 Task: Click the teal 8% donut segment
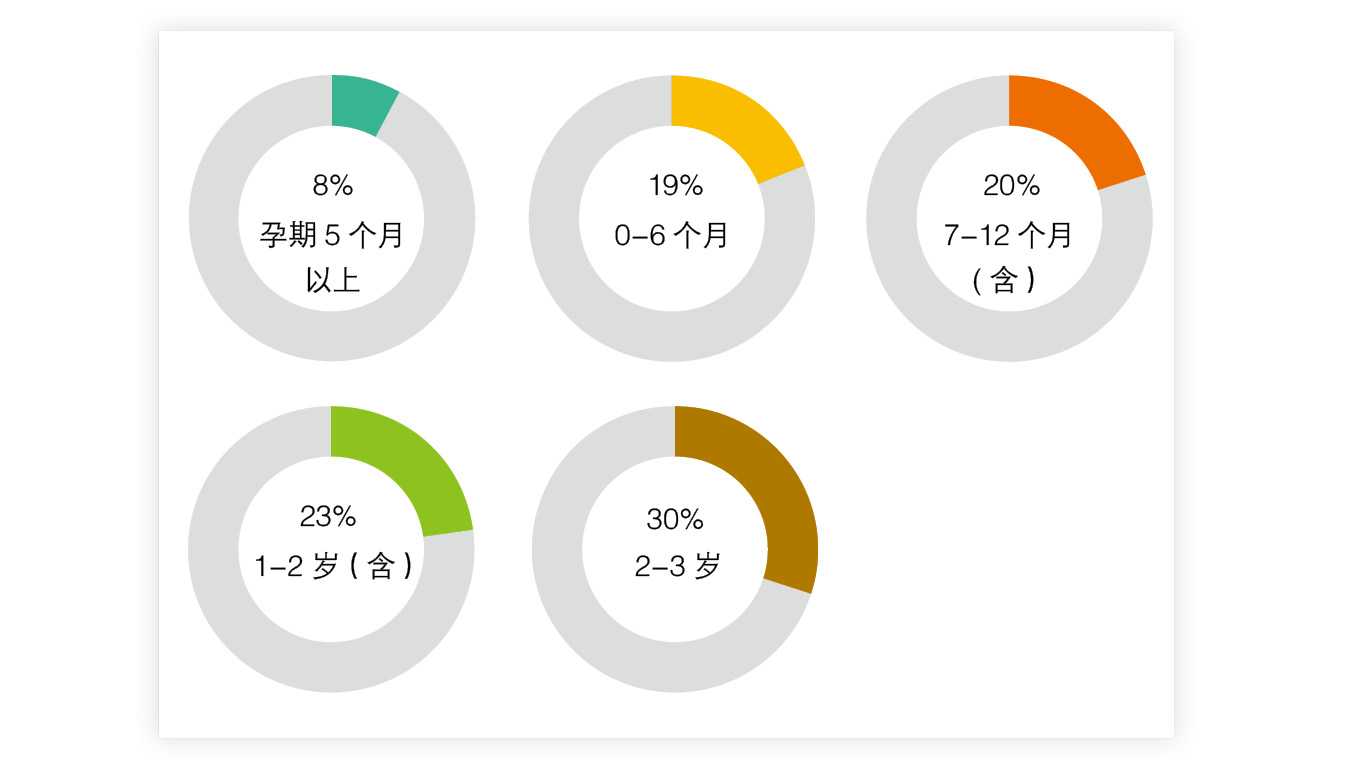click(x=360, y=104)
